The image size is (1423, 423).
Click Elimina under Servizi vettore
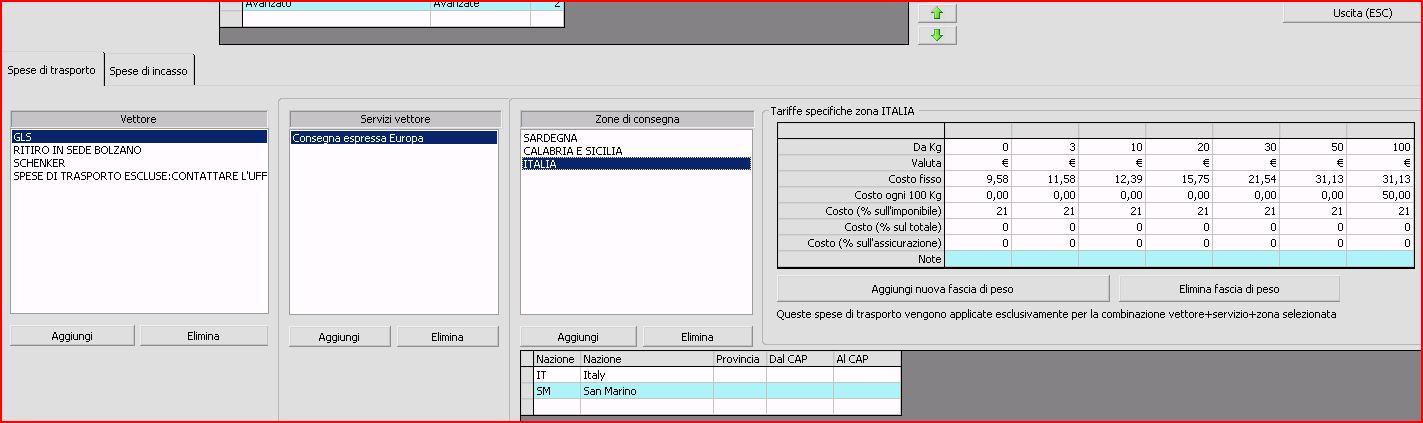(447, 337)
